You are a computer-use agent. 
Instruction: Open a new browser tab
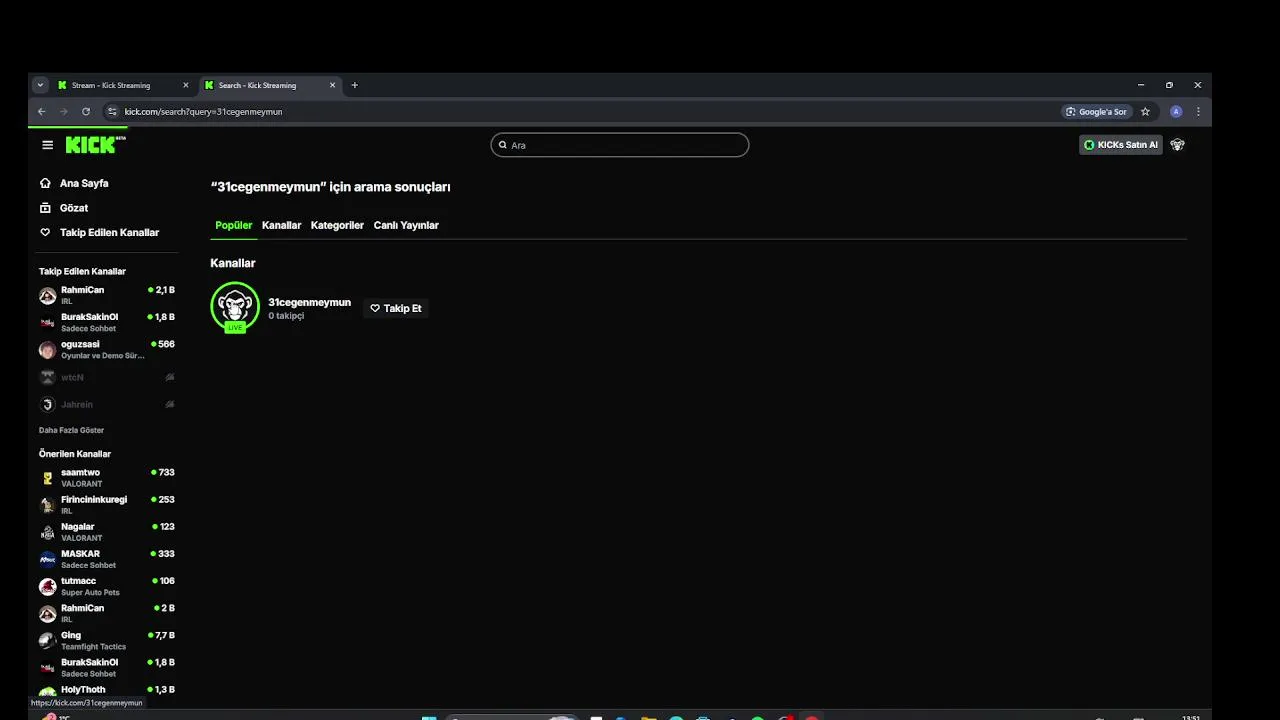pos(354,85)
